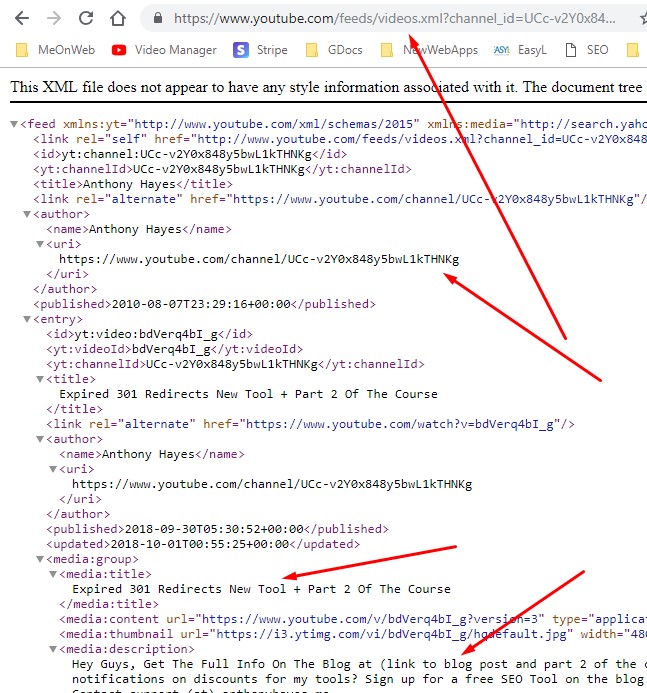Screen dimensions: 647x693
Task: Collapse the root feed element
Action: 14,124
